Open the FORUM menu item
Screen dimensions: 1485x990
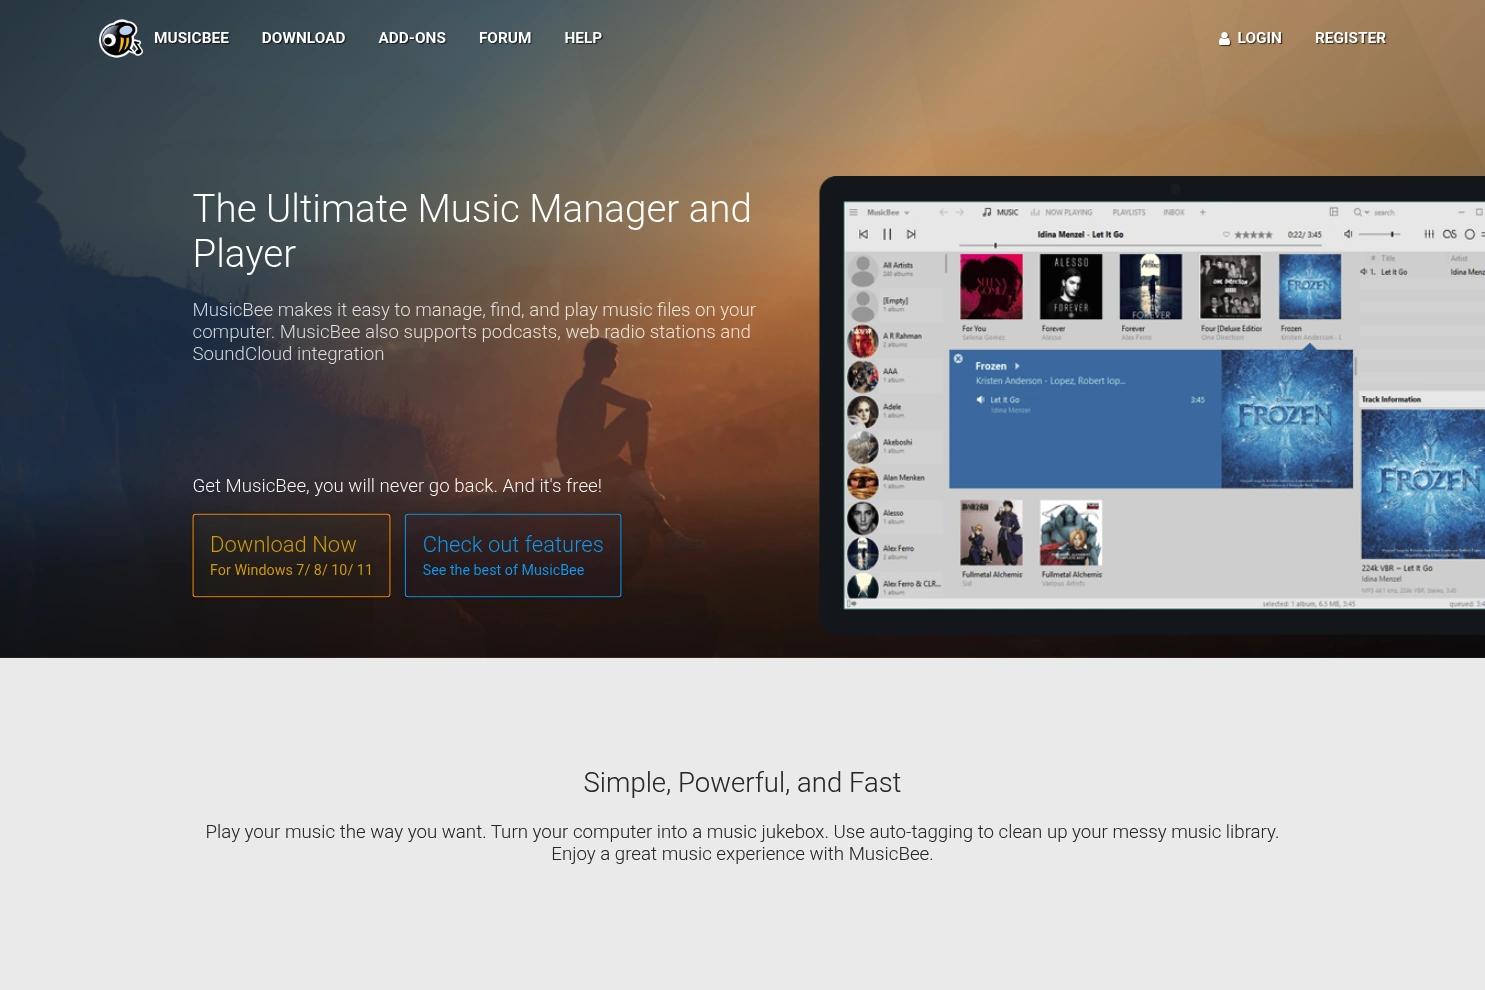coord(505,38)
